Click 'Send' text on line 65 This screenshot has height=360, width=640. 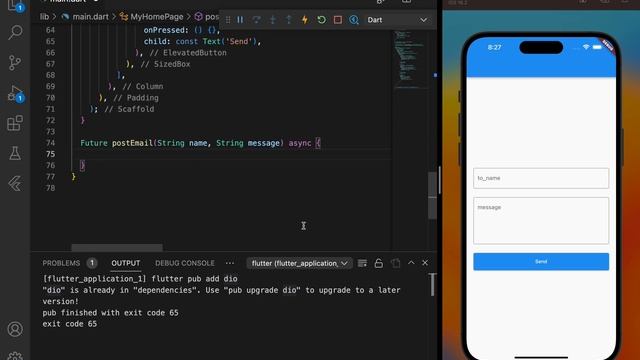pos(238,41)
